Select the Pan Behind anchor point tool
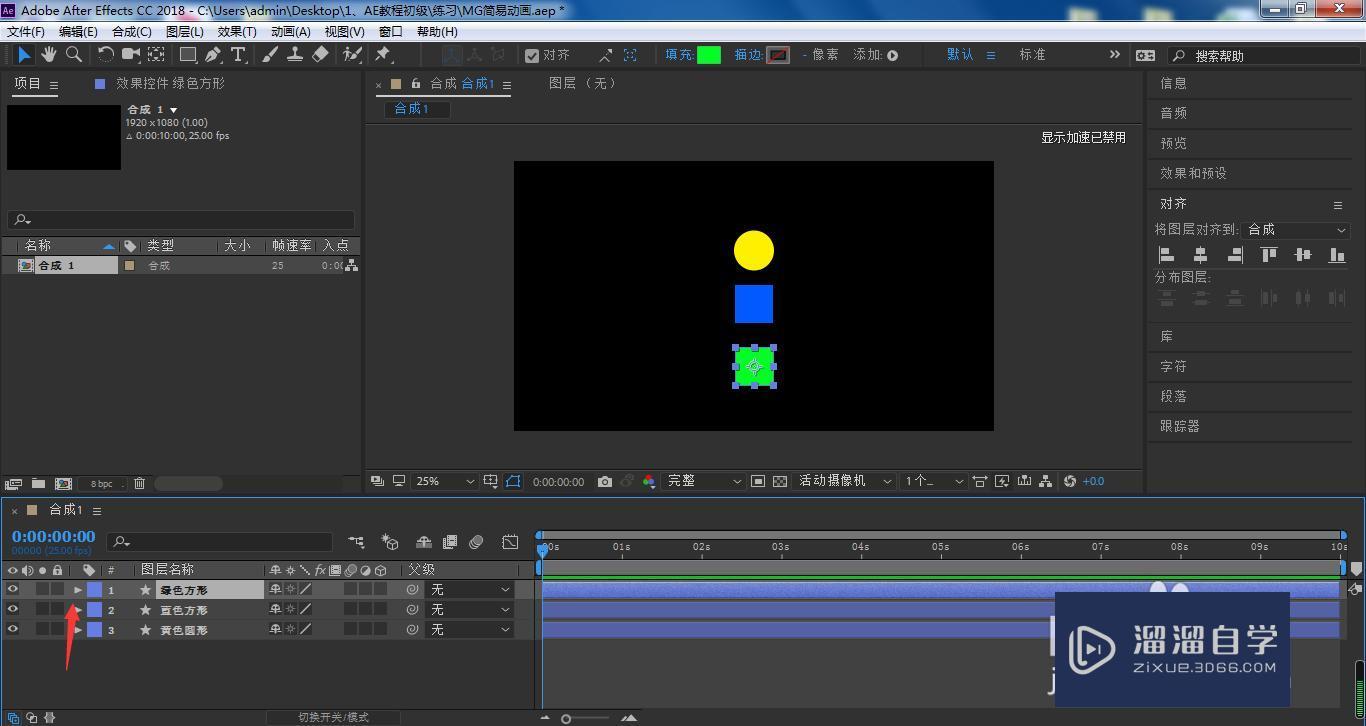1366x726 pixels. click(x=157, y=55)
